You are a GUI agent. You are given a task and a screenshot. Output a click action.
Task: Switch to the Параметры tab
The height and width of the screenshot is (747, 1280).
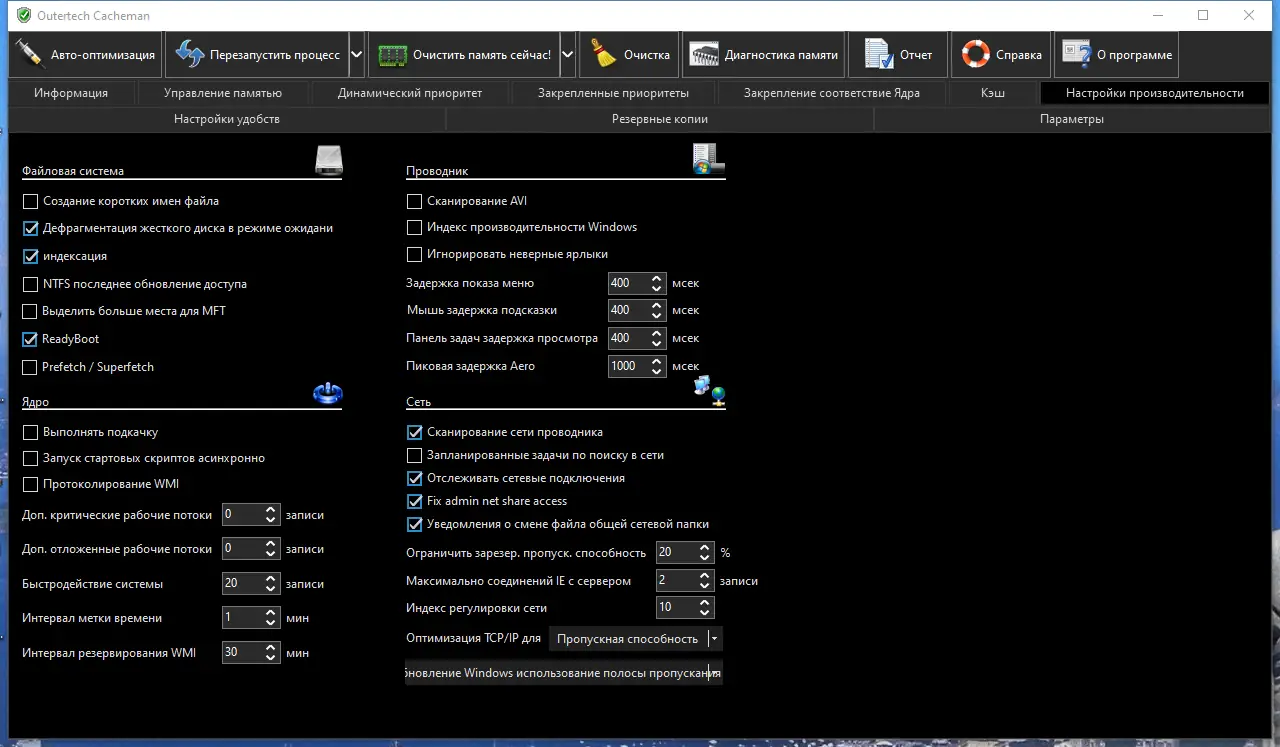(x=1072, y=119)
